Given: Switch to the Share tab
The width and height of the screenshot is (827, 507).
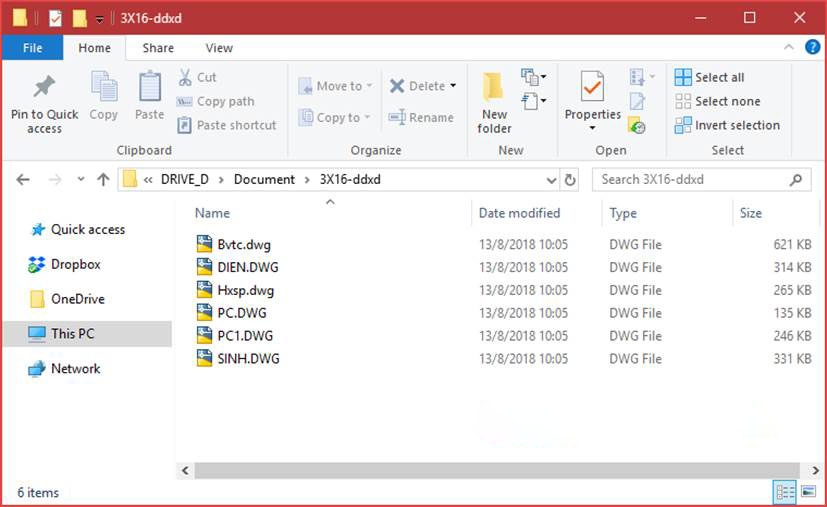Looking at the screenshot, I should (158, 48).
